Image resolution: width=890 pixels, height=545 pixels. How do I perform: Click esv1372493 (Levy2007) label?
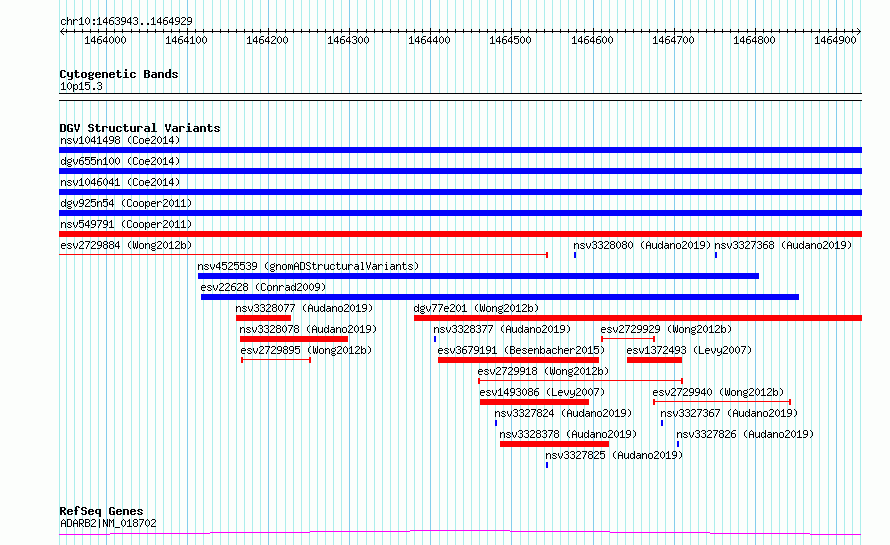tap(689, 350)
